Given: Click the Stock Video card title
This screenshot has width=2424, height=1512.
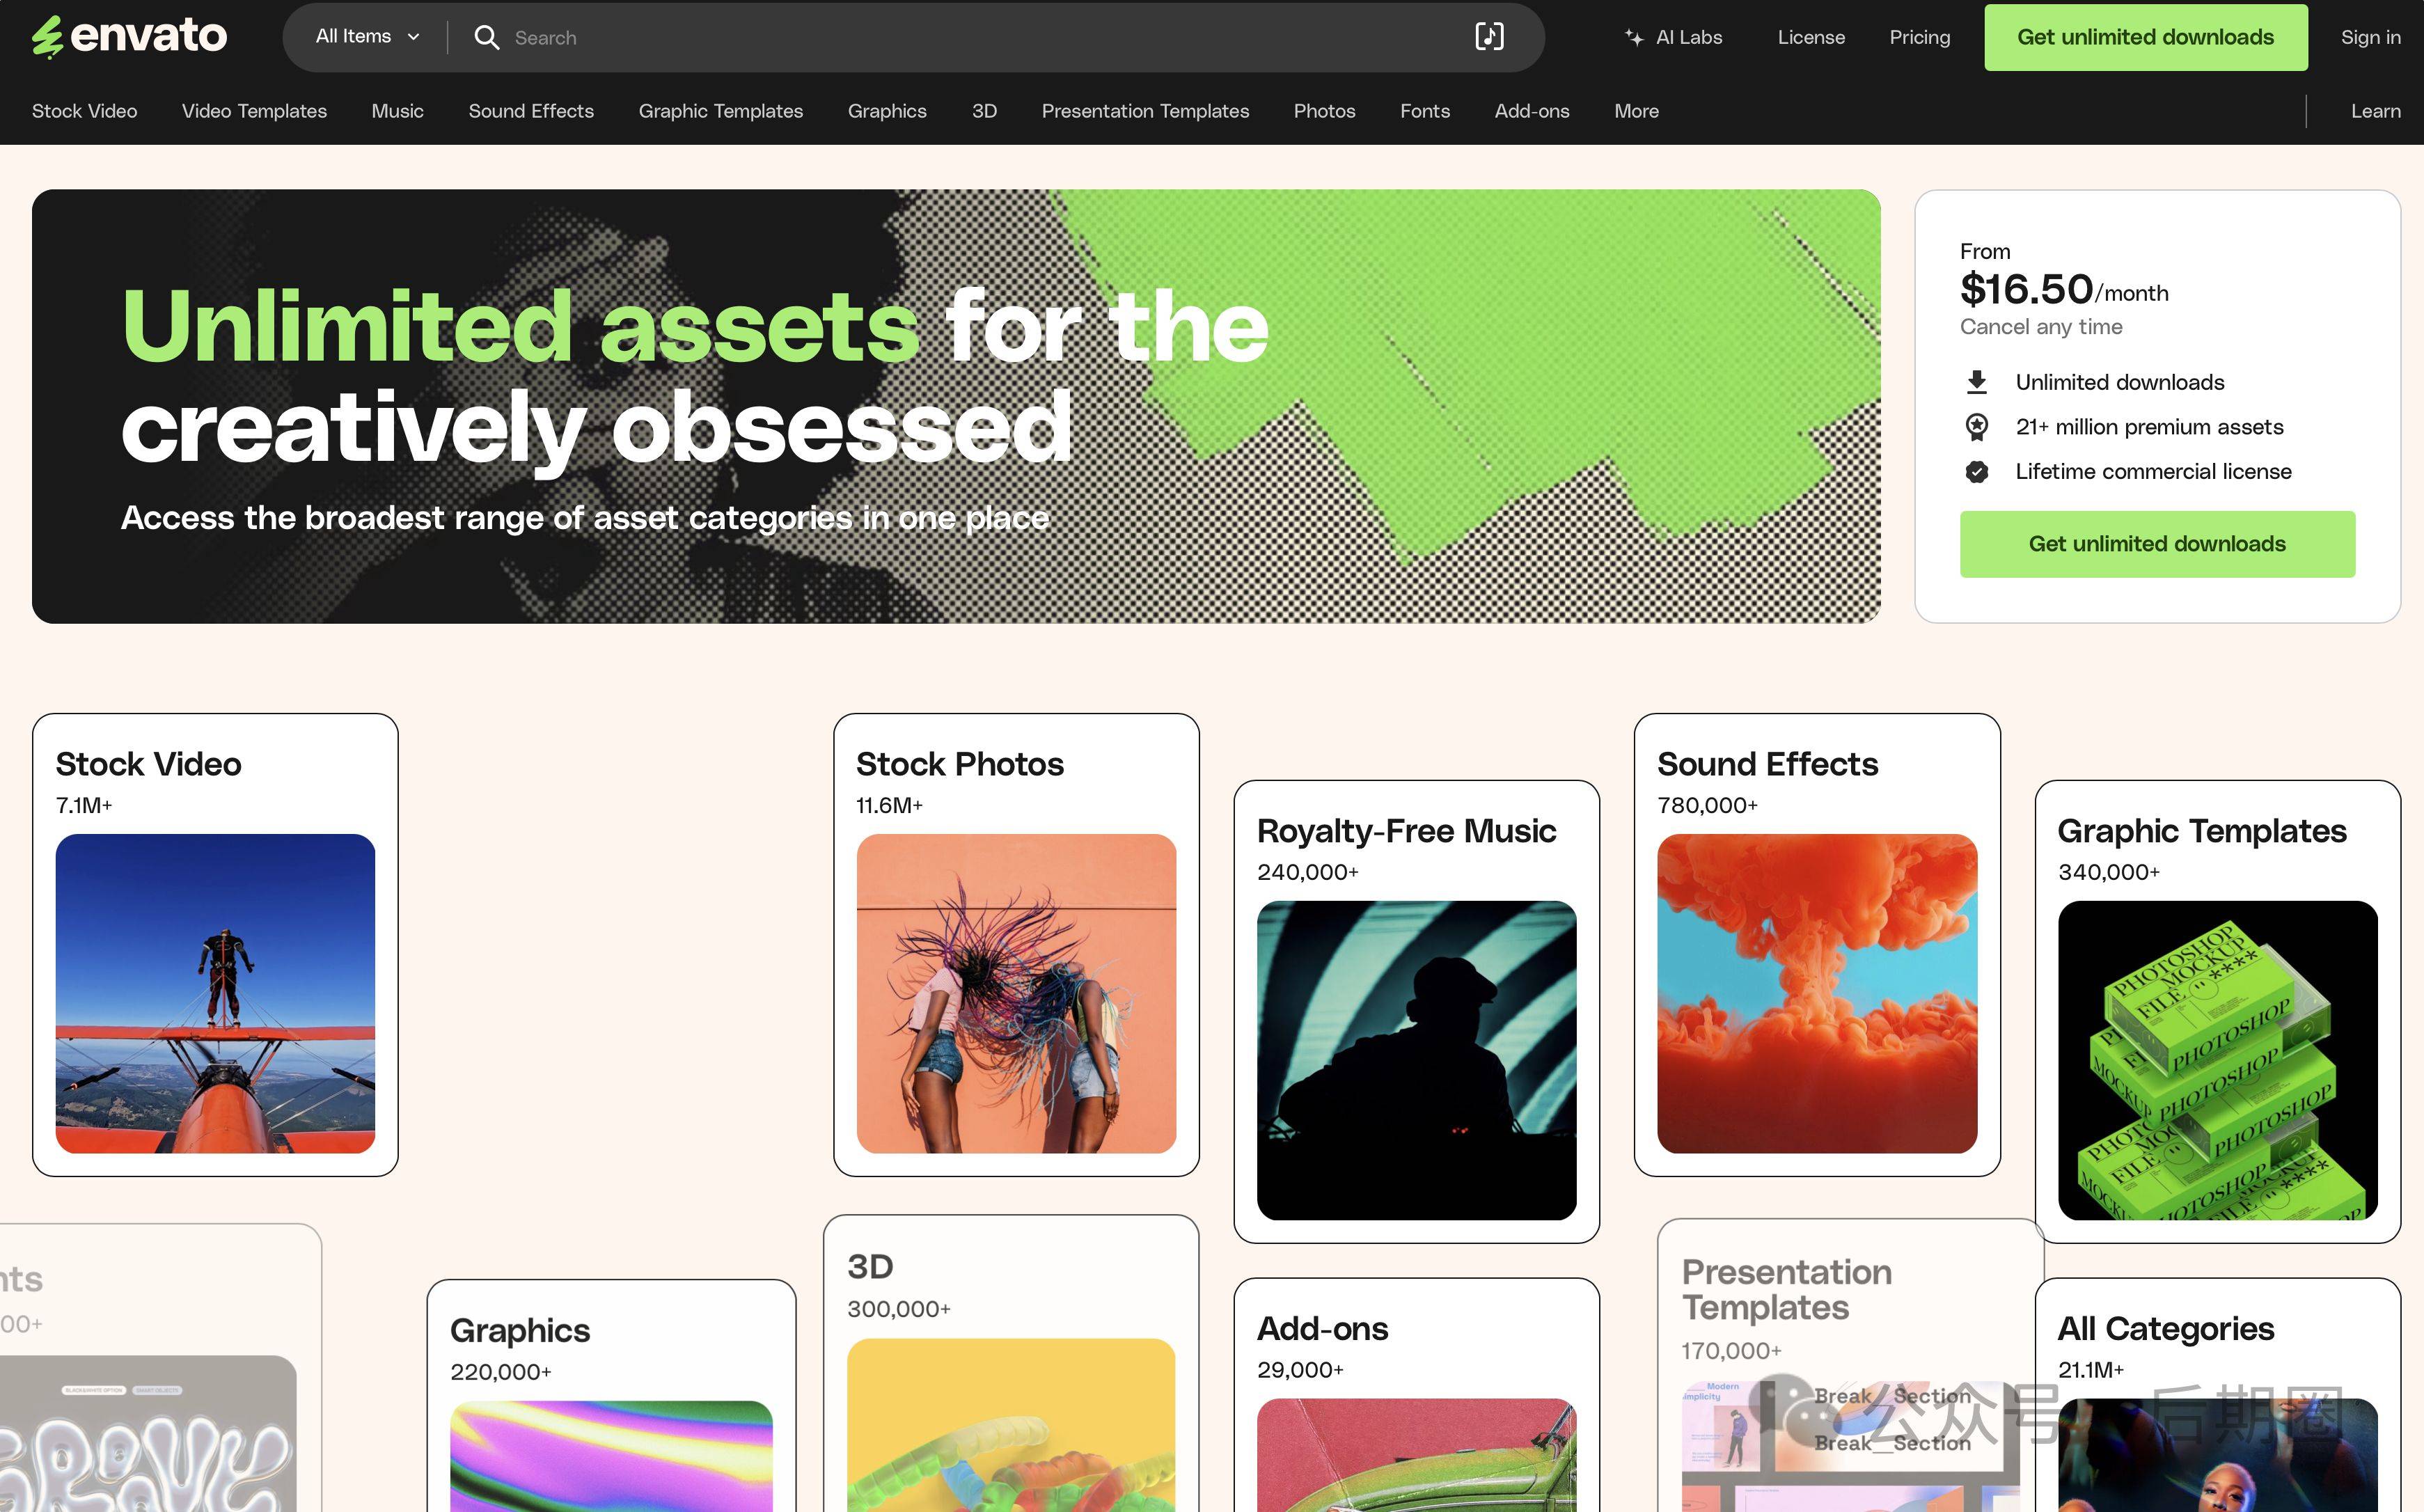Looking at the screenshot, I should 148,764.
